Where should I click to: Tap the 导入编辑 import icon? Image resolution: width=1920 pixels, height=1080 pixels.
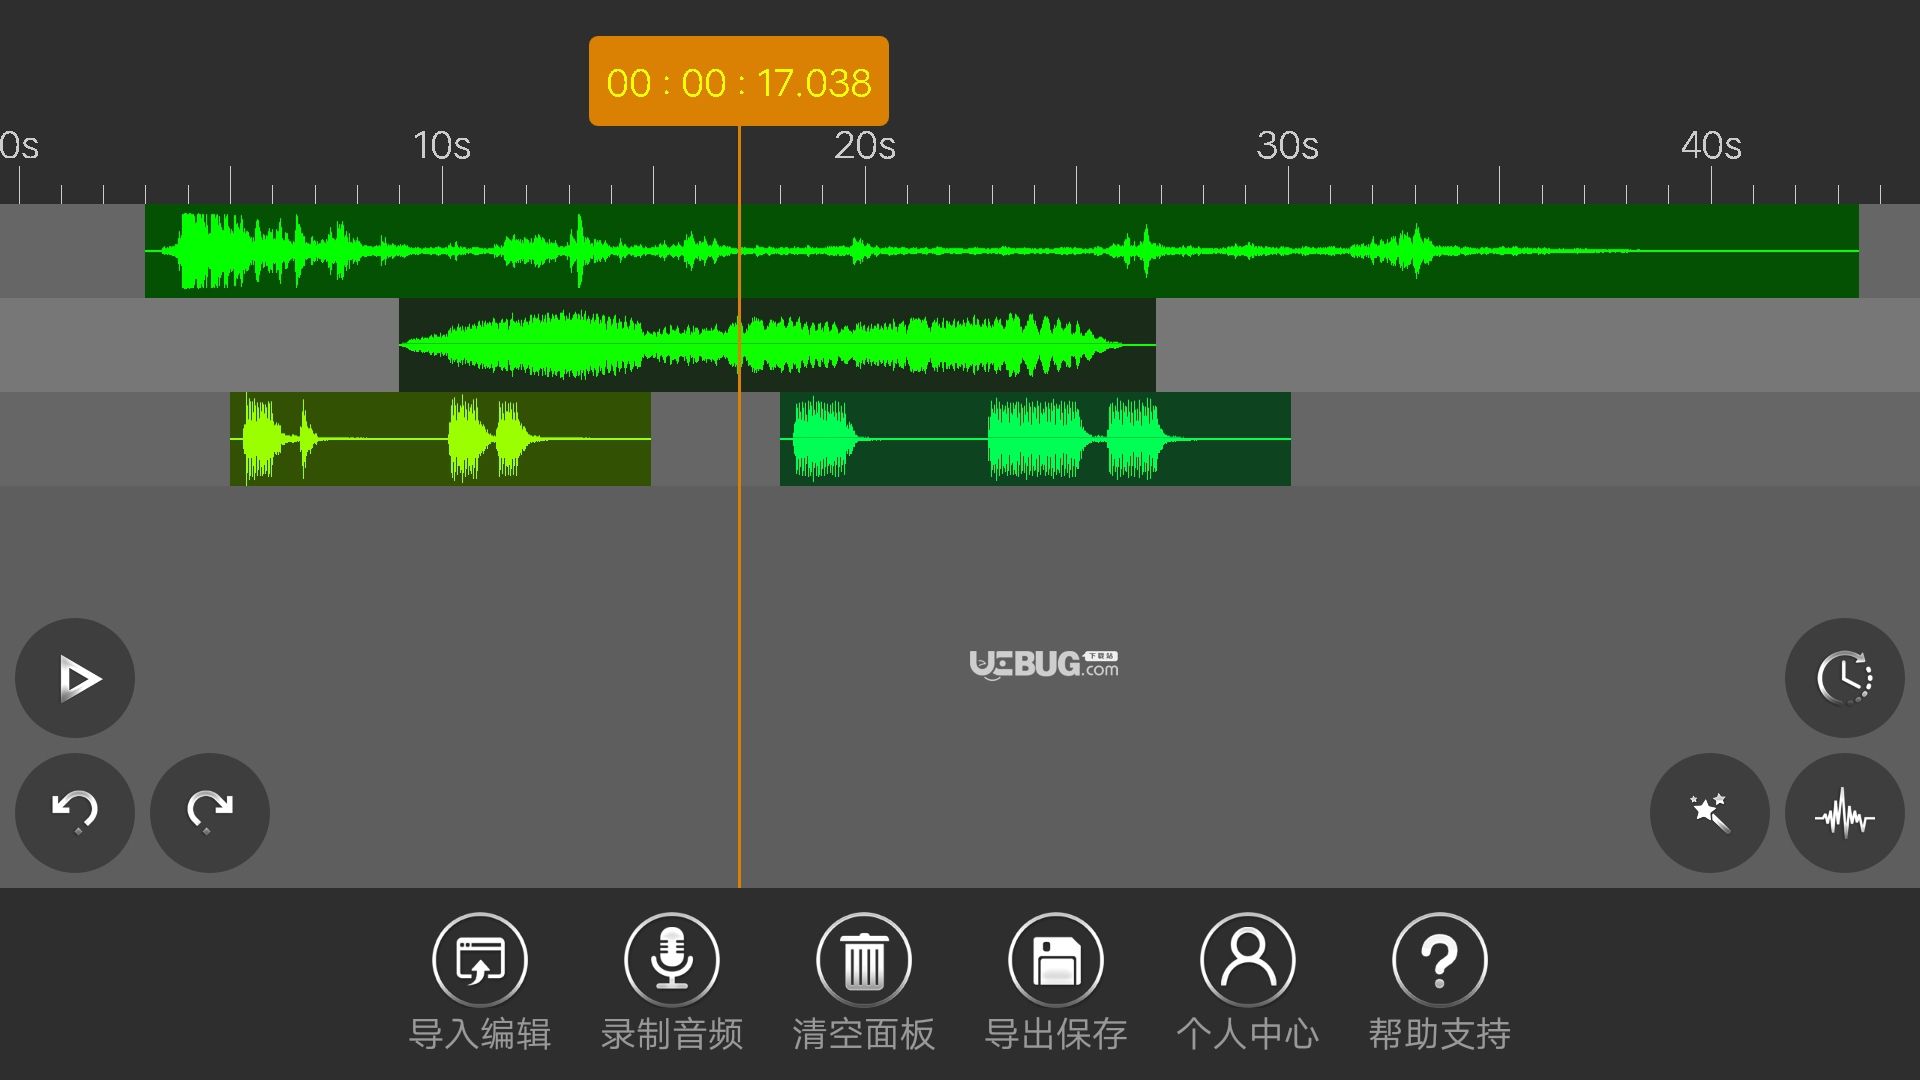480,960
